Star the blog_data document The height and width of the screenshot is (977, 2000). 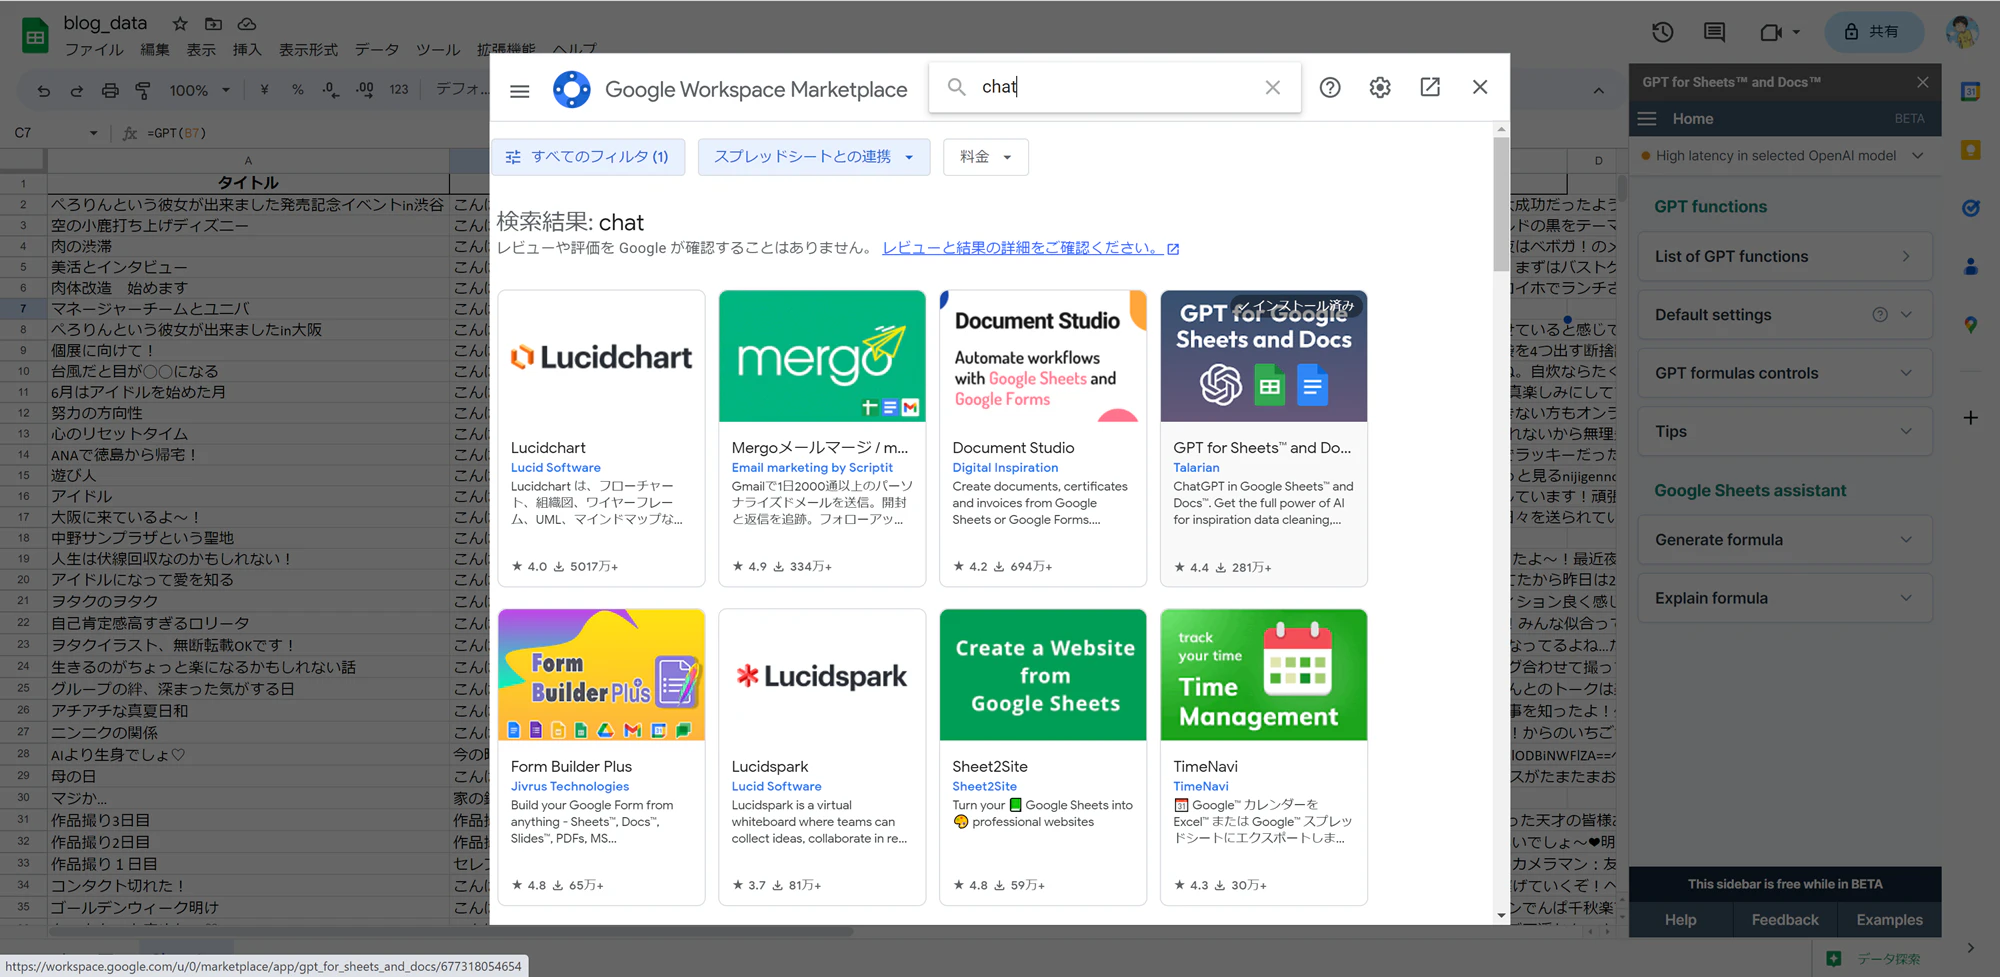tap(180, 23)
